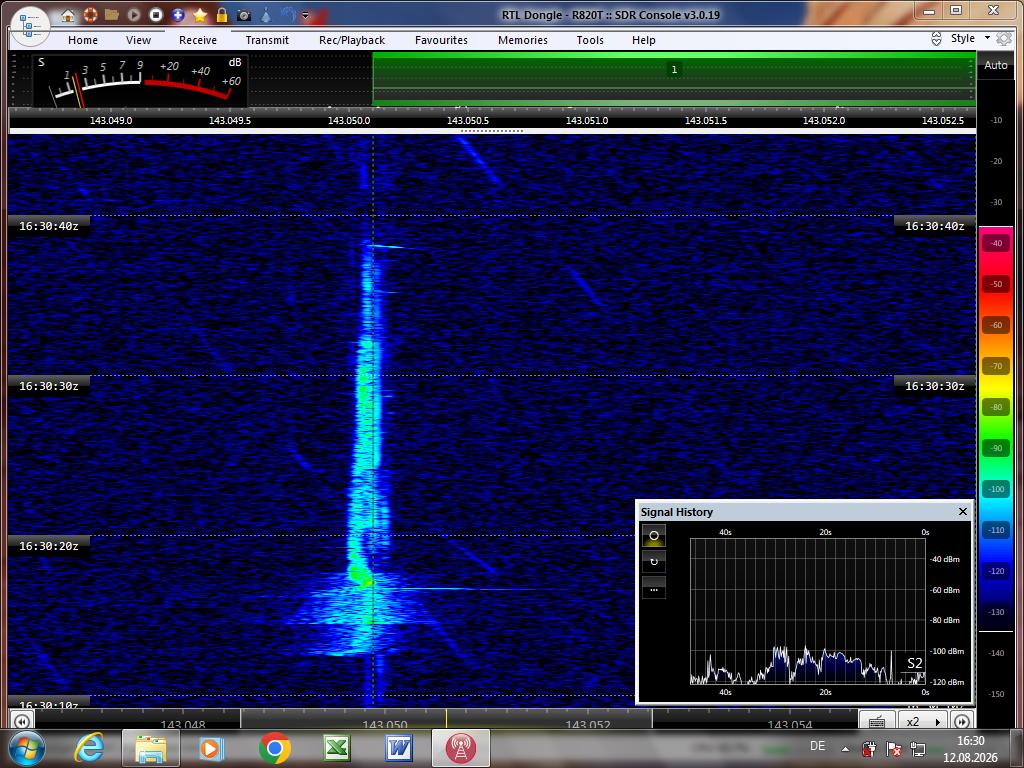Open the round application menu button
The image size is (1024, 768).
(30, 25)
